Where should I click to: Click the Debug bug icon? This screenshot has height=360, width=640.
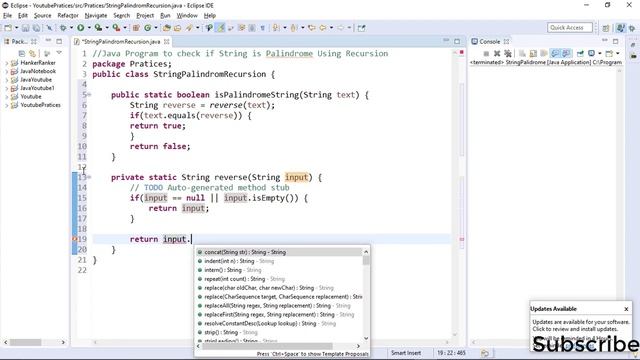tap(63, 28)
